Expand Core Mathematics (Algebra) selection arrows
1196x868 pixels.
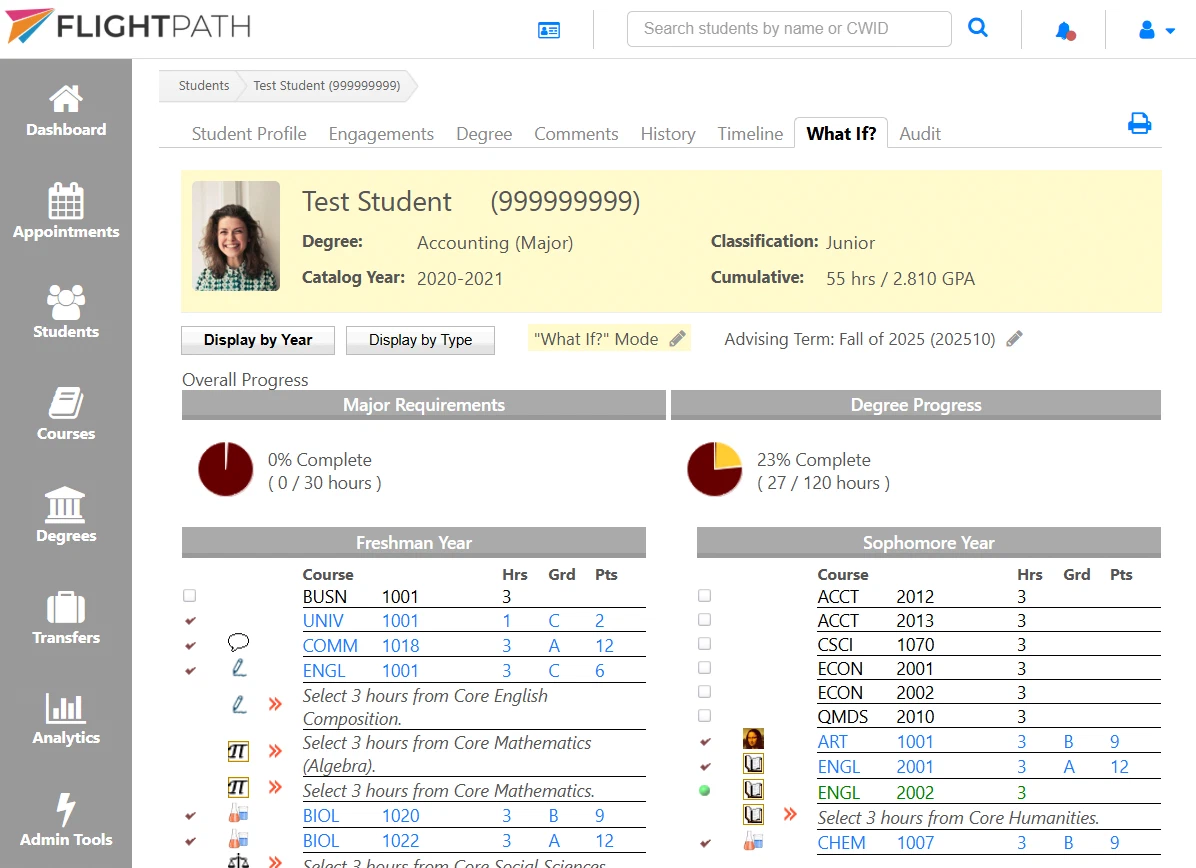(x=275, y=751)
